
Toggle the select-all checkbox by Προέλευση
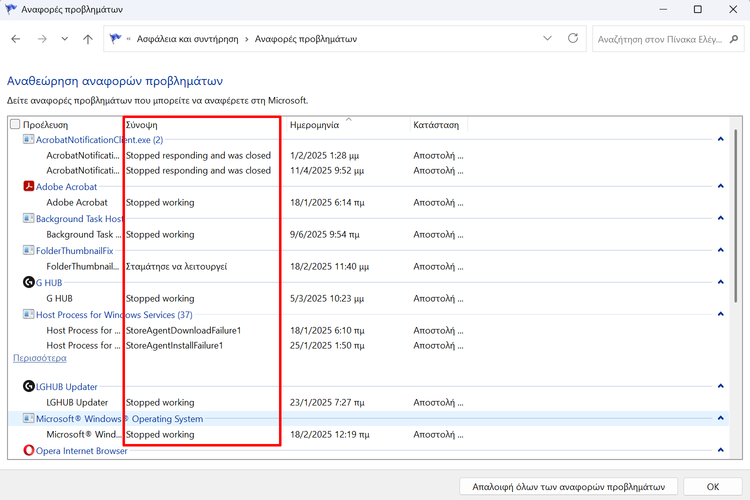(x=15, y=124)
